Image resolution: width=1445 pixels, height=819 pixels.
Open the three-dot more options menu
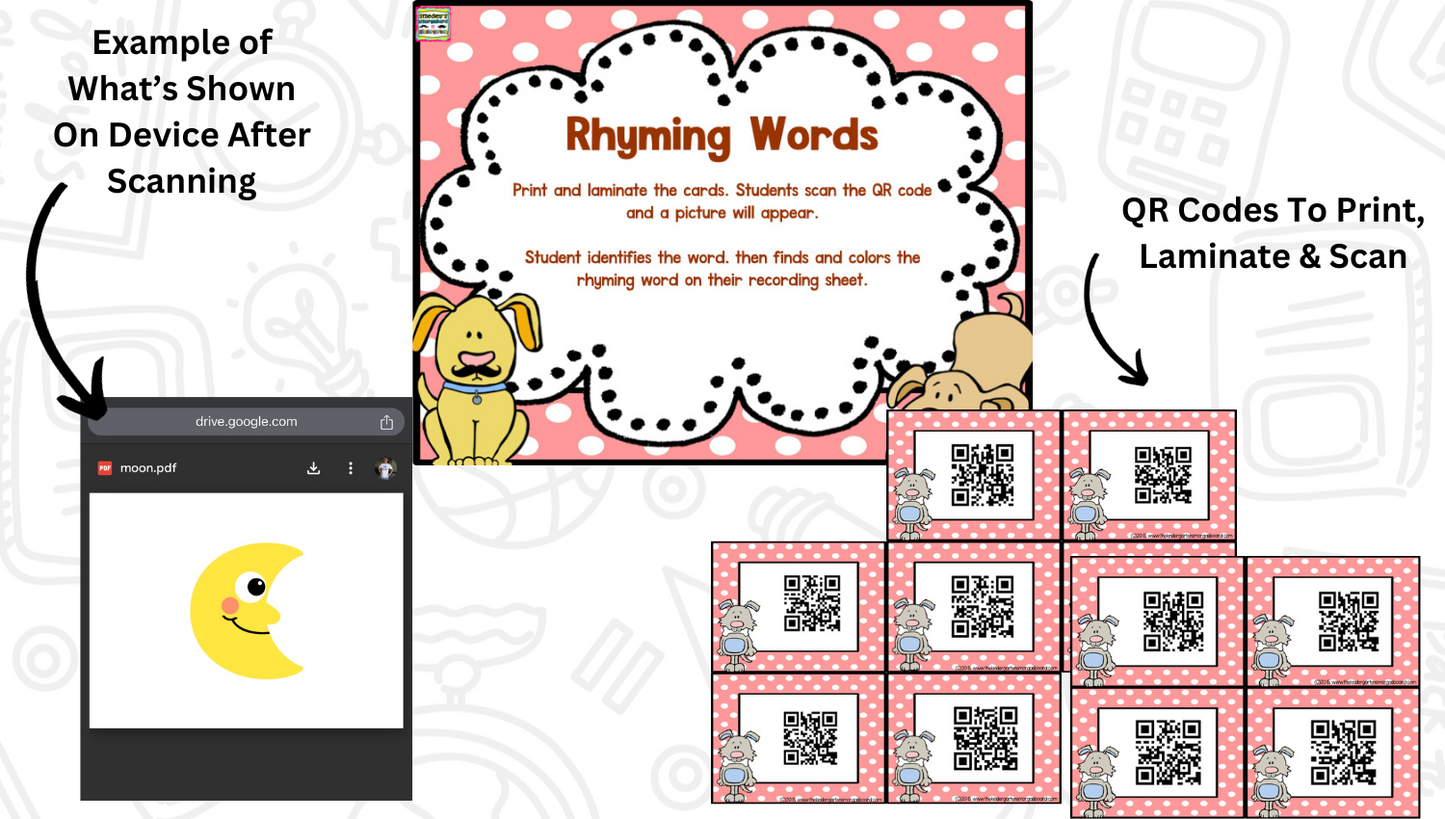pos(350,468)
